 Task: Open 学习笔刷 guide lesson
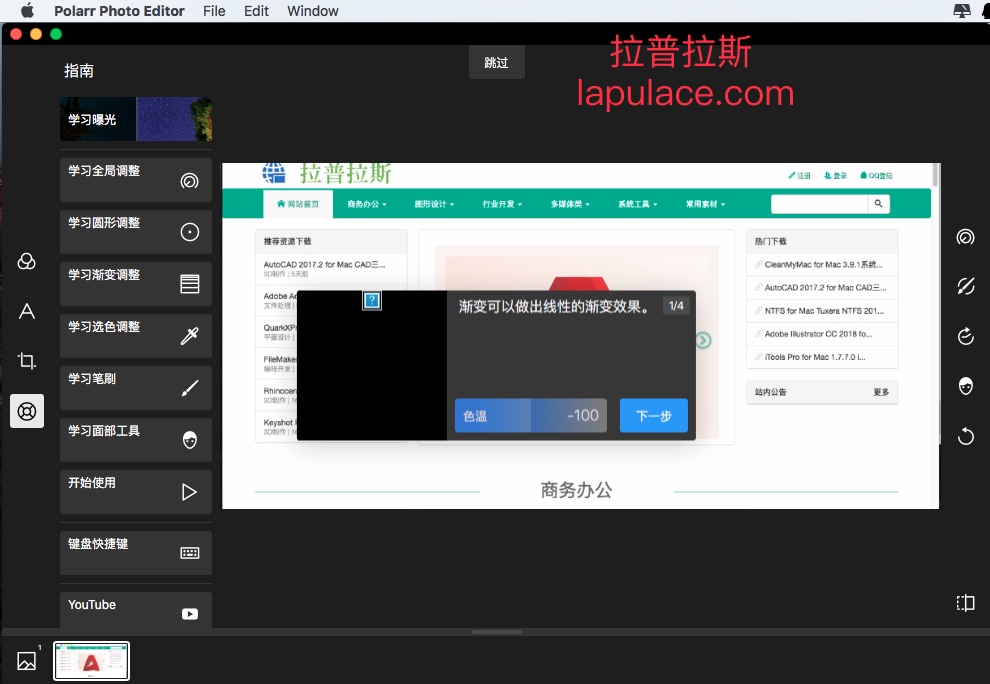point(136,388)
